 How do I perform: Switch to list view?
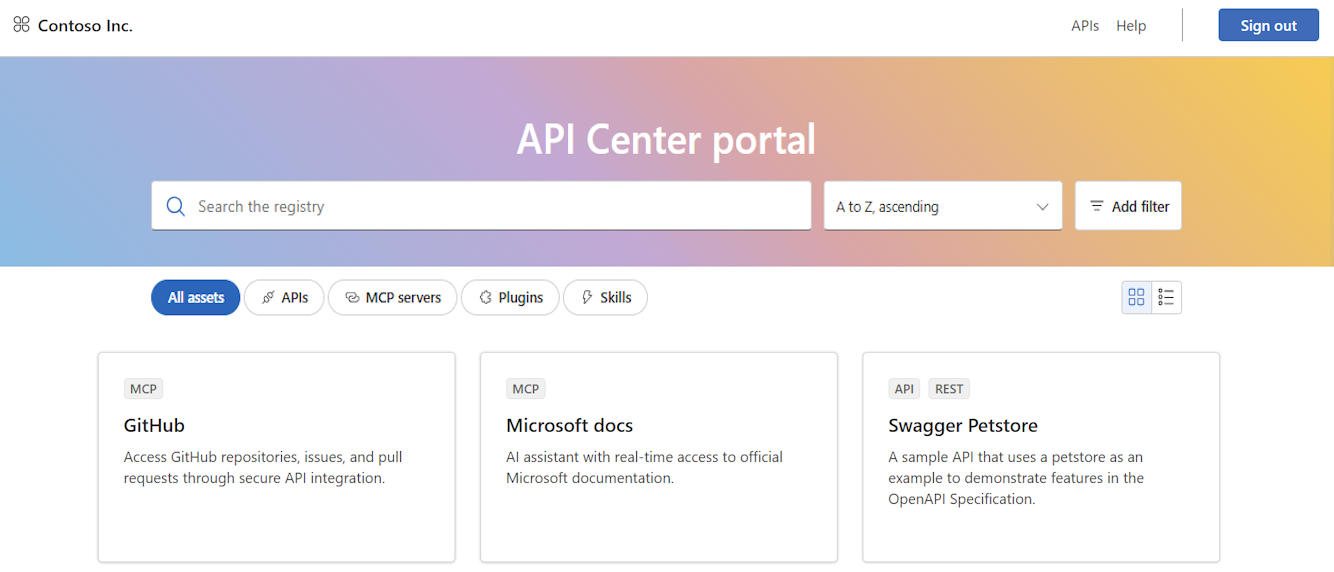pyautogui.click(x=1166, y=297)
